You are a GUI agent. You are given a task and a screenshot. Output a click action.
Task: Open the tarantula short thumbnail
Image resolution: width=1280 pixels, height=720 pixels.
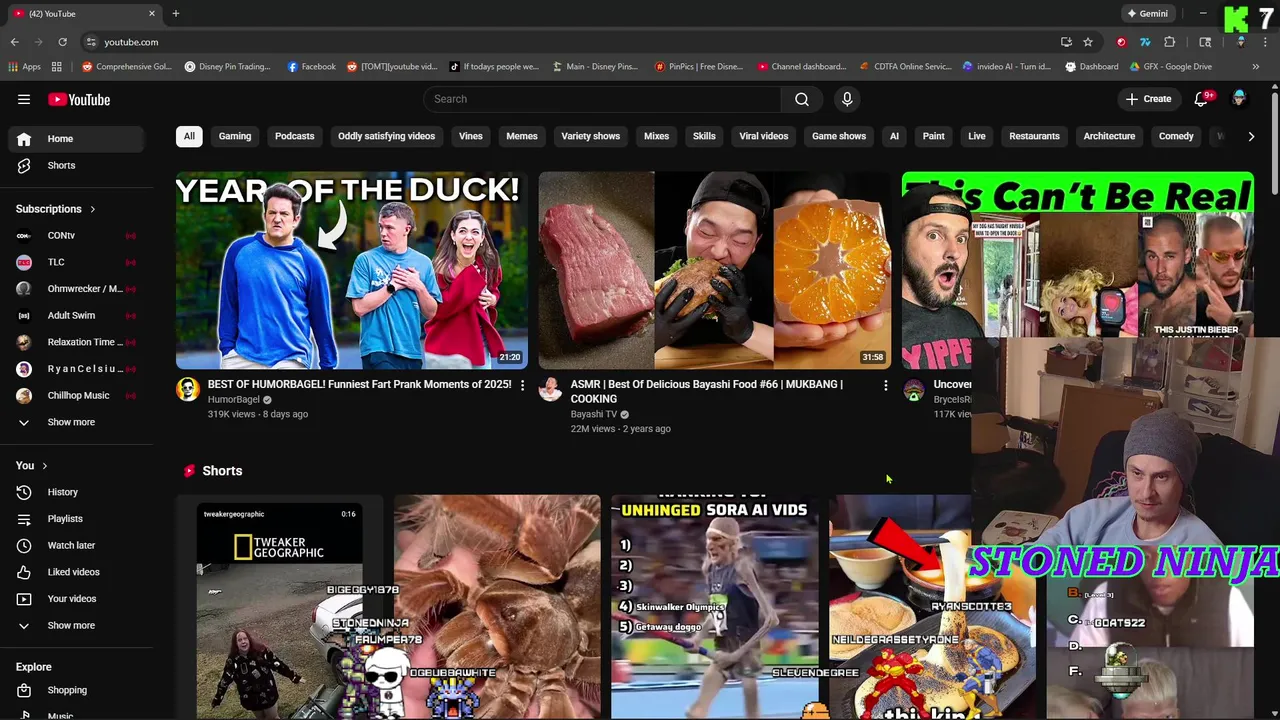[497, 607]
